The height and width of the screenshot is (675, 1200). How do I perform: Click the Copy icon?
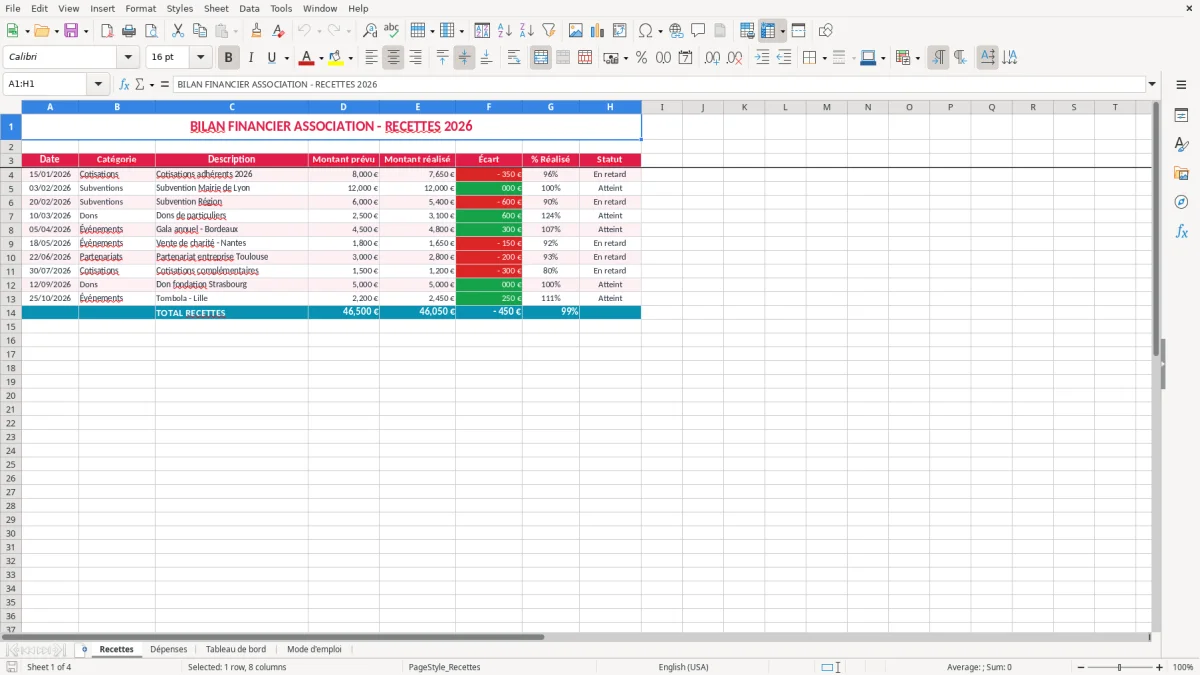click(200, 31)
